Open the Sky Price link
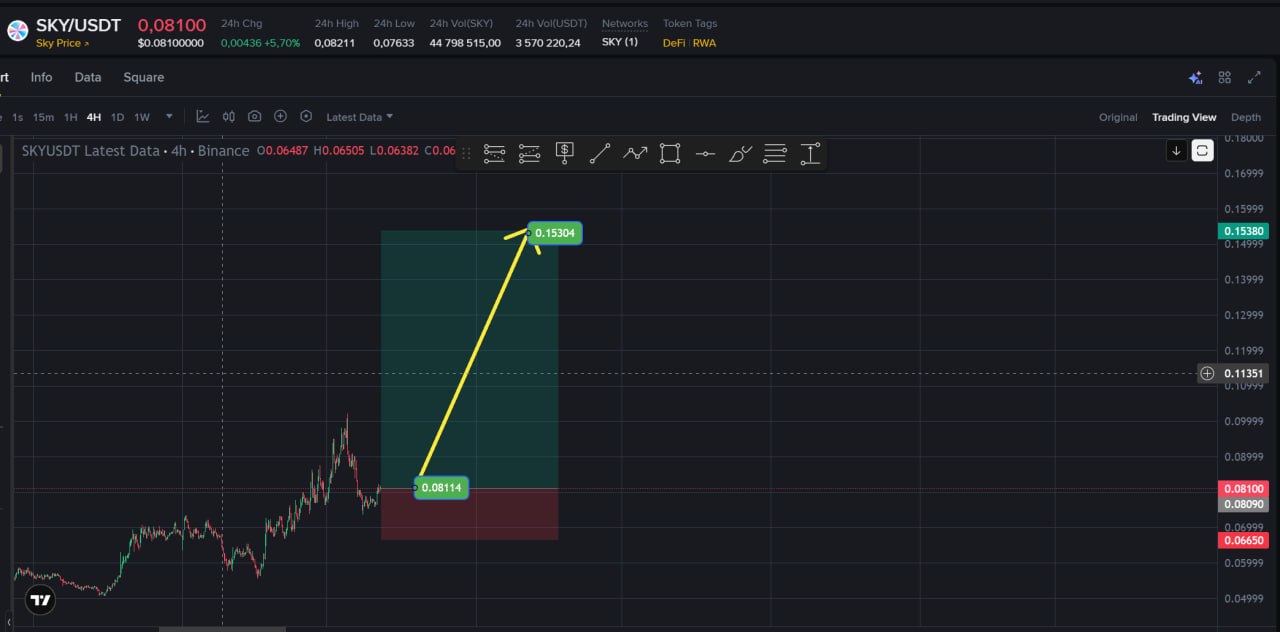The height and width of the screenshot is (632, 1280). [x=62, y=43]
